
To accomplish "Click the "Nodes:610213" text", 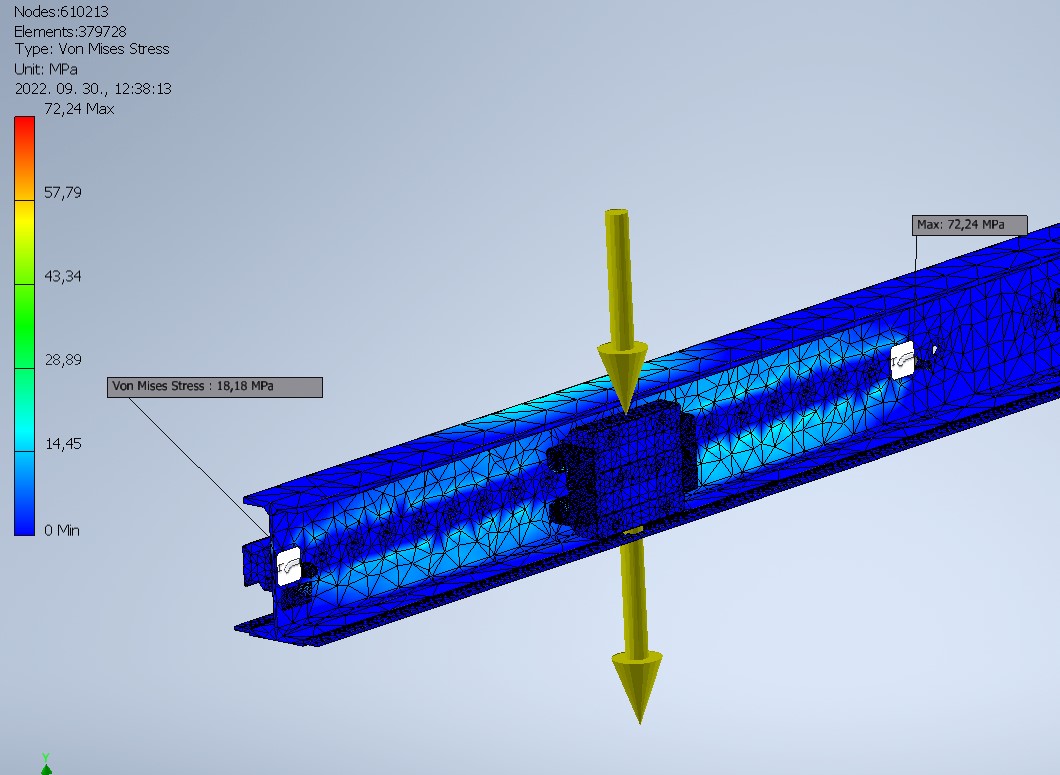I will click(61, 11).
